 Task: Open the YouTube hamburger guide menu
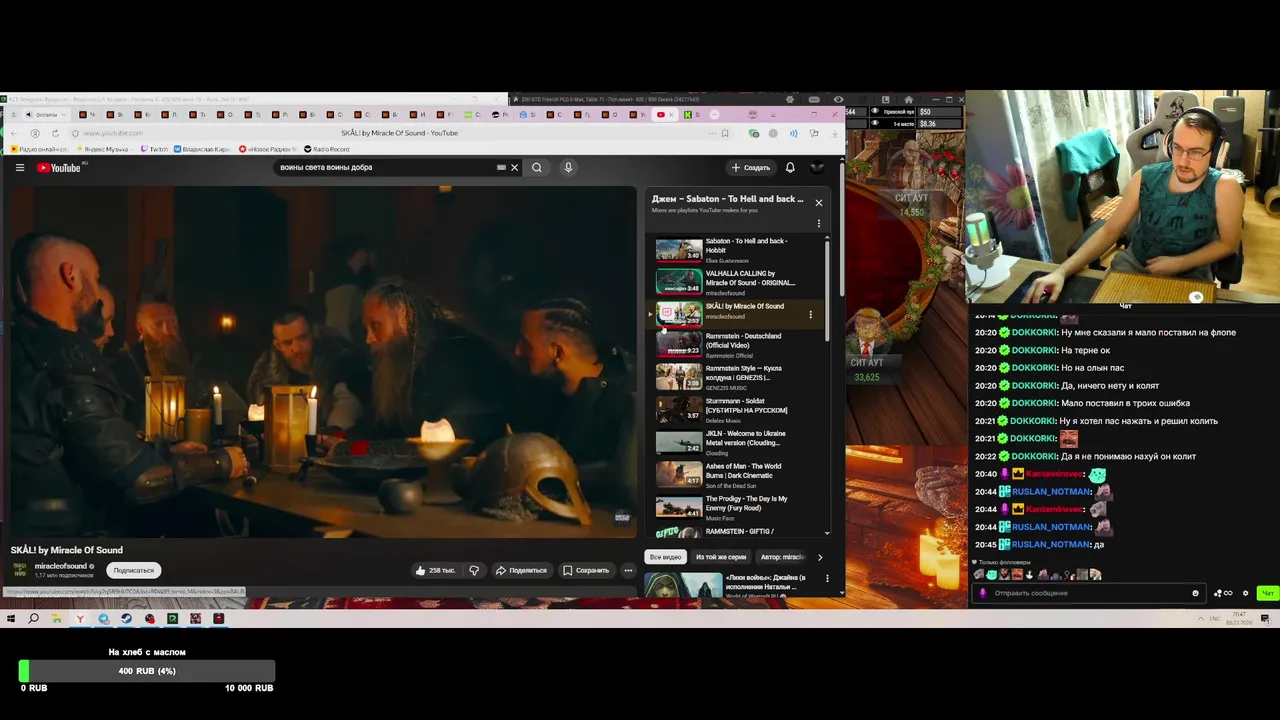19,167
